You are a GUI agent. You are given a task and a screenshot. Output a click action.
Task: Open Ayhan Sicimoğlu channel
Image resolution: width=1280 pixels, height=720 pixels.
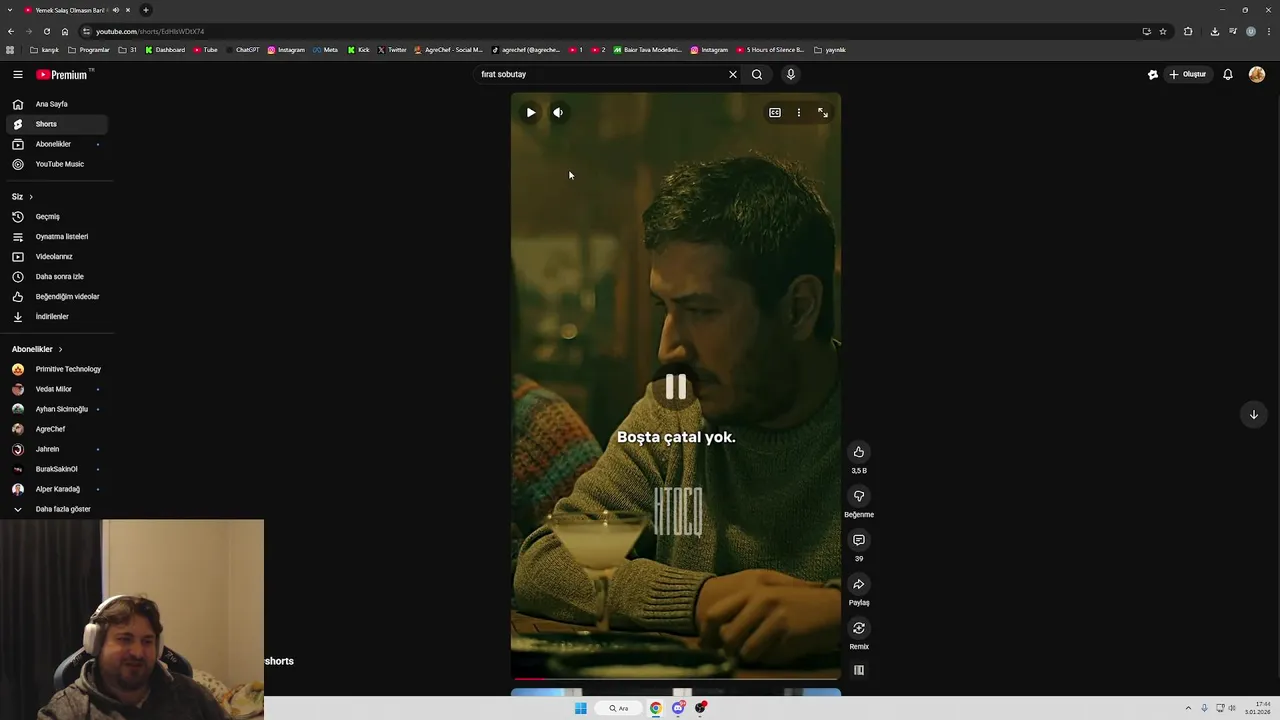click(x=56, y=409)
